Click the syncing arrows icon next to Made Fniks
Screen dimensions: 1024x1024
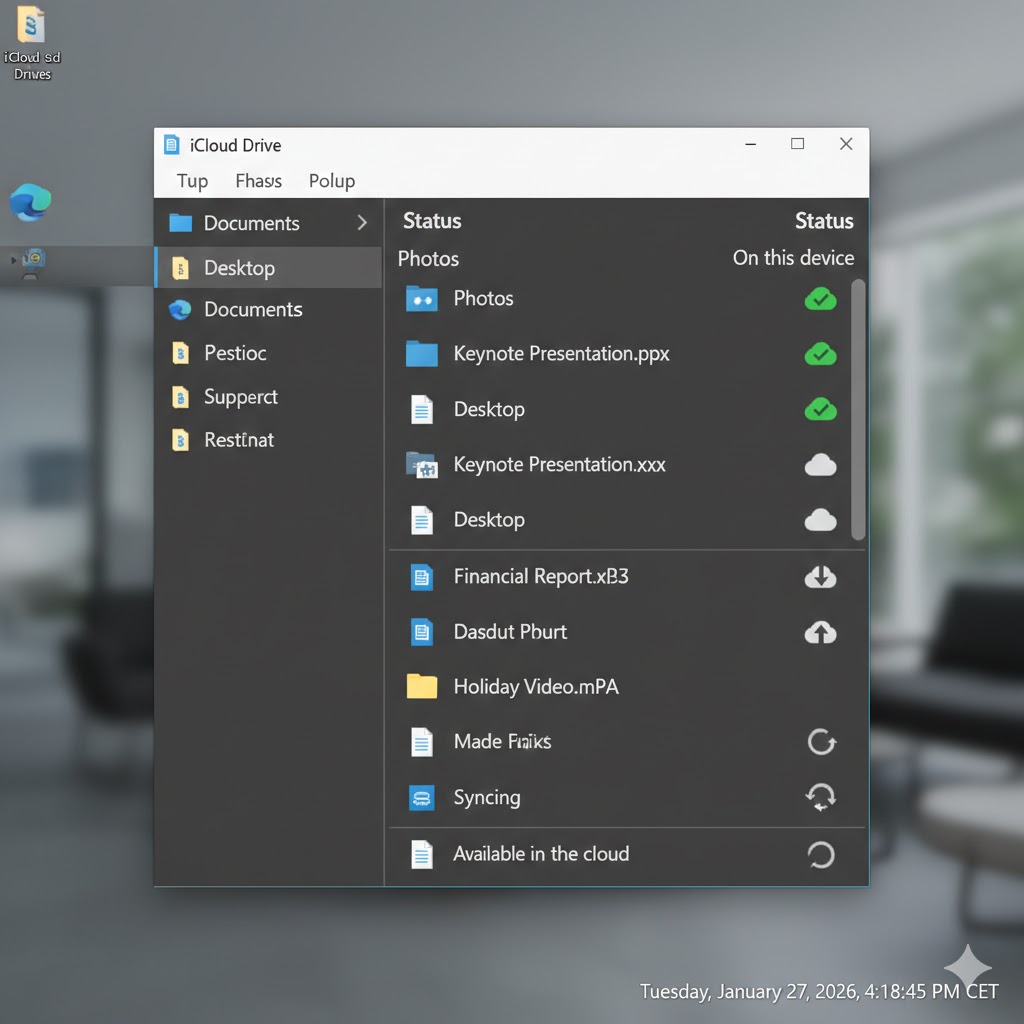pos(820,742)
